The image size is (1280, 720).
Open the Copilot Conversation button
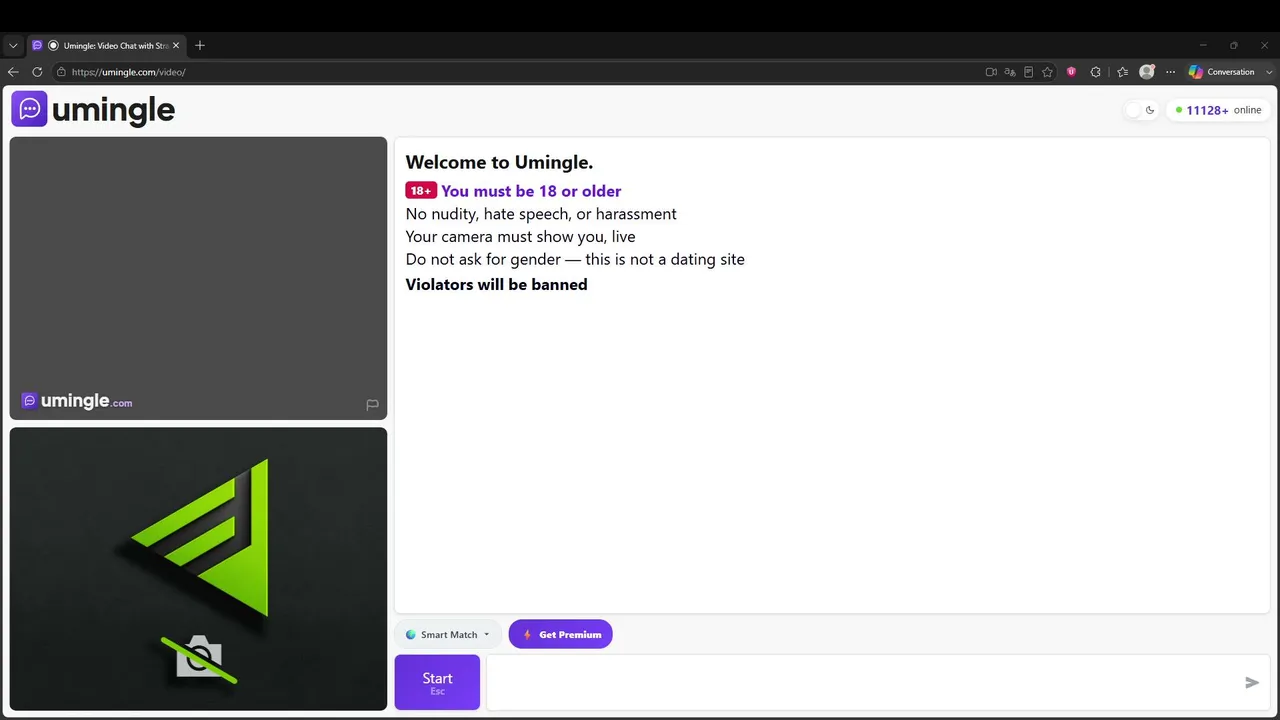click(x=1221, y=72)
